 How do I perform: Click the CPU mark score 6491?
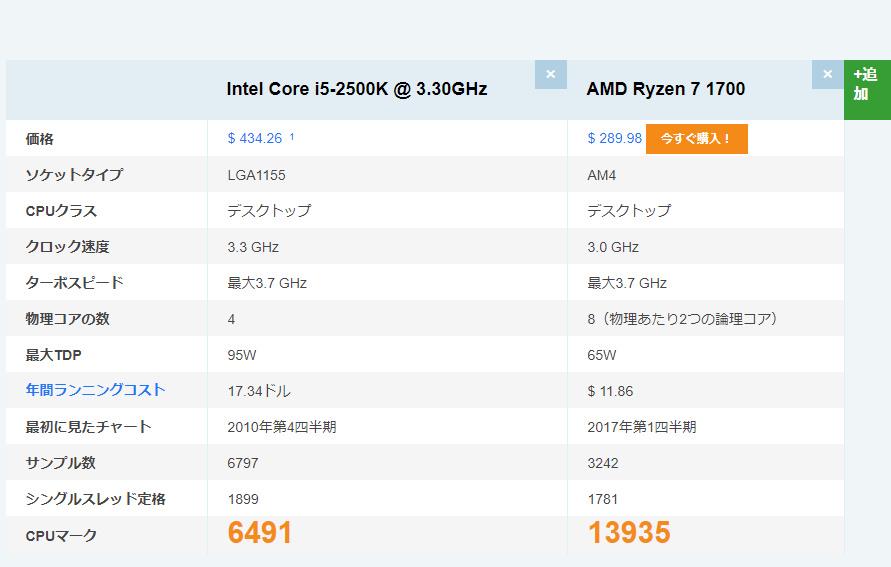pos(260,533)
